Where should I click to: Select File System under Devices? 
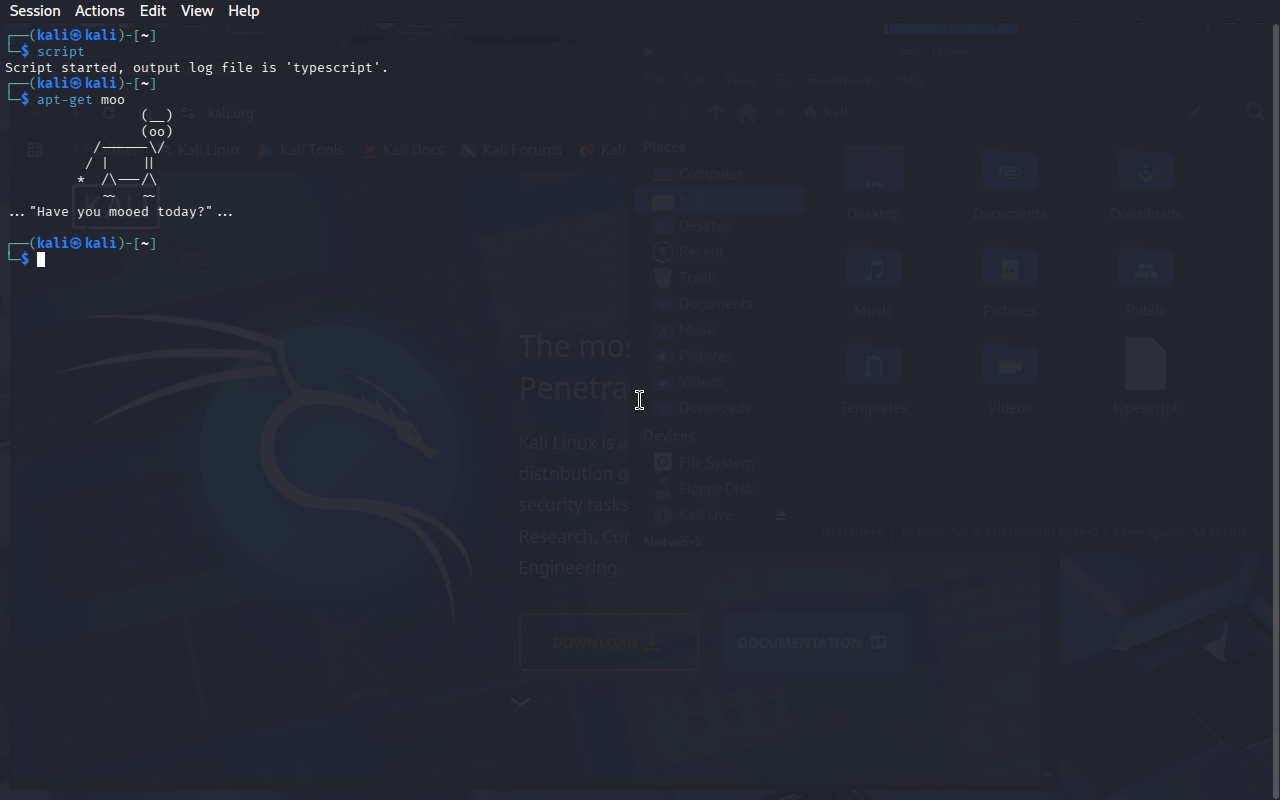[x=715, y=463]
